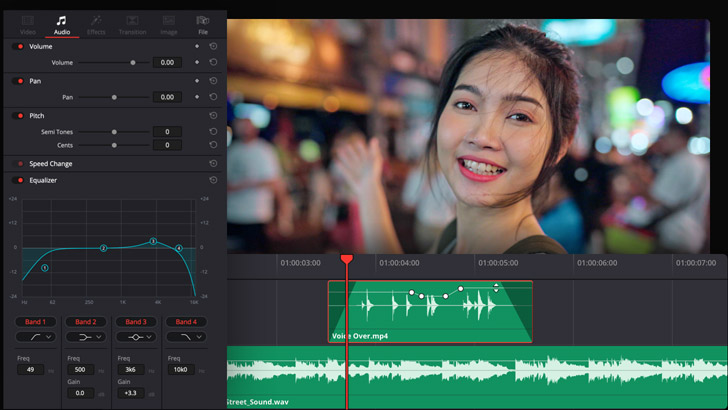
Task: Select EQ point 3 on the curve
Action: coord(153,241)
